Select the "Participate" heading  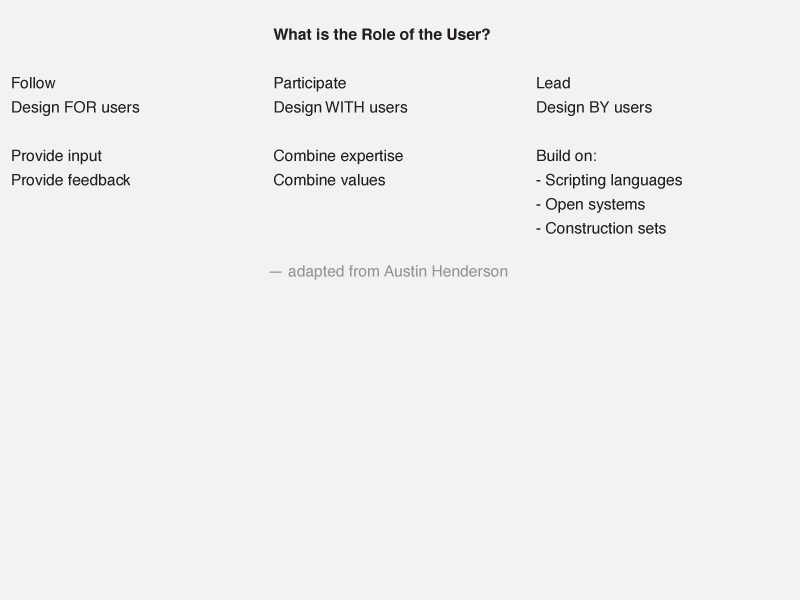(x=310, y=83)
